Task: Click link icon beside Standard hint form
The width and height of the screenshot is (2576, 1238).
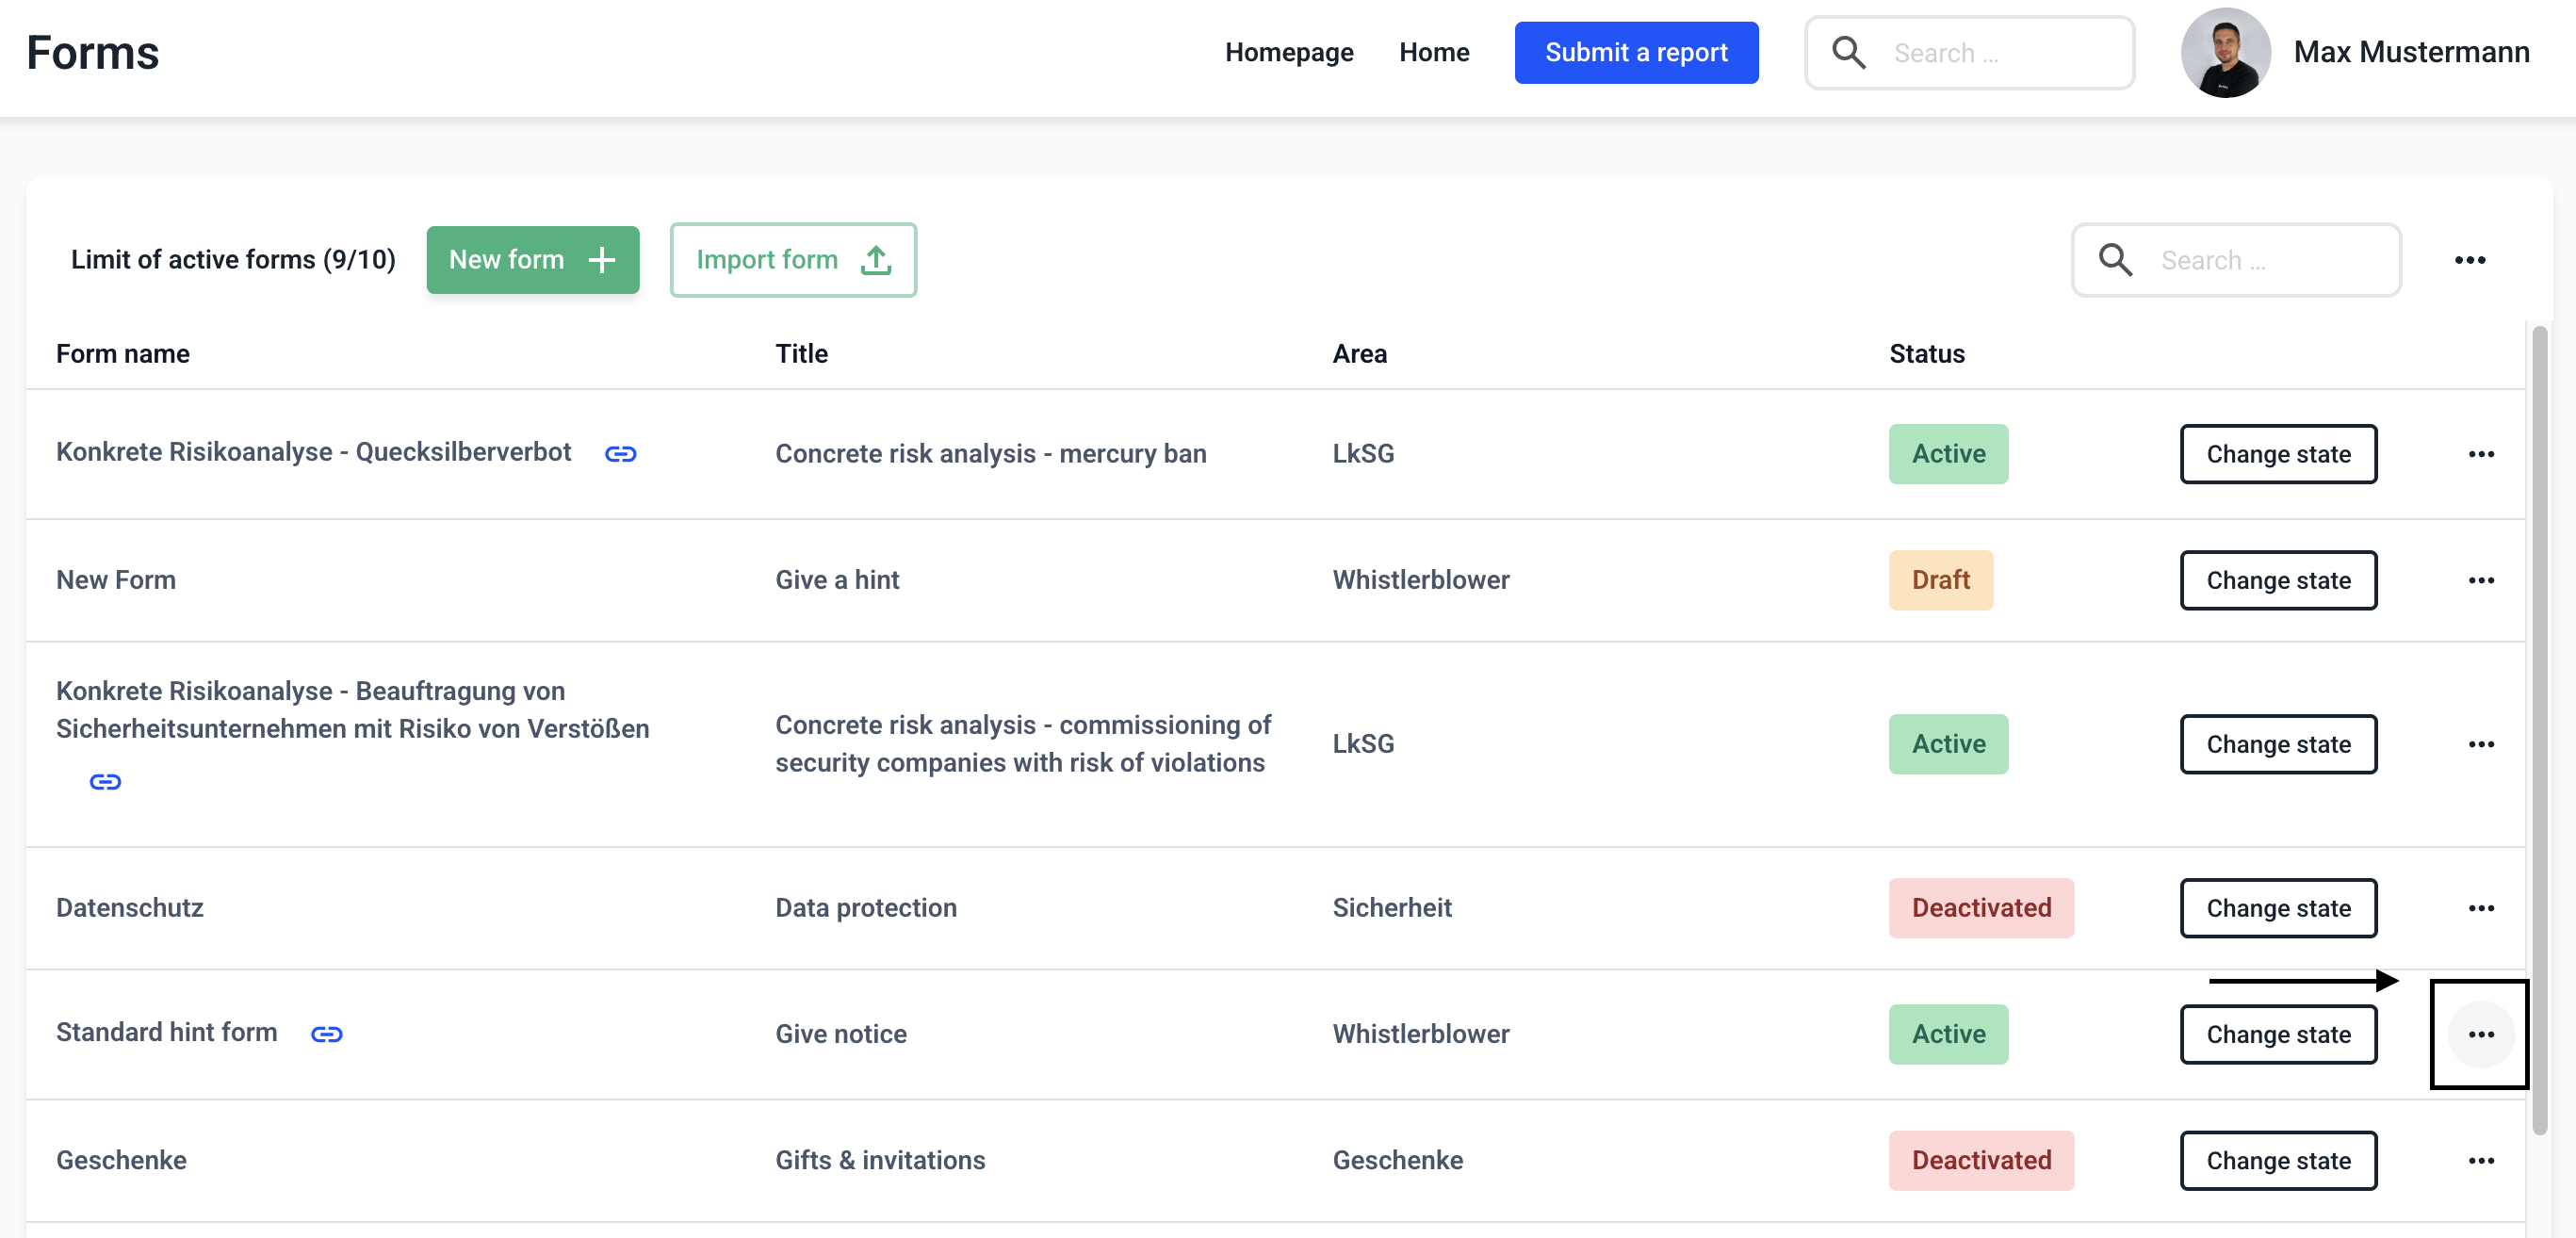Action: coord(326,1034)
